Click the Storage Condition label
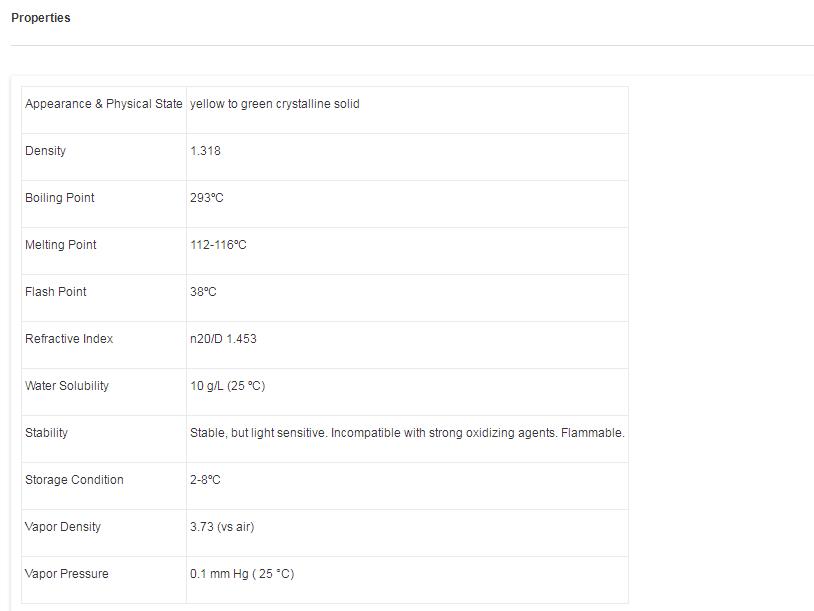Screen dimensions: 814x611 [x=74, y=480]
